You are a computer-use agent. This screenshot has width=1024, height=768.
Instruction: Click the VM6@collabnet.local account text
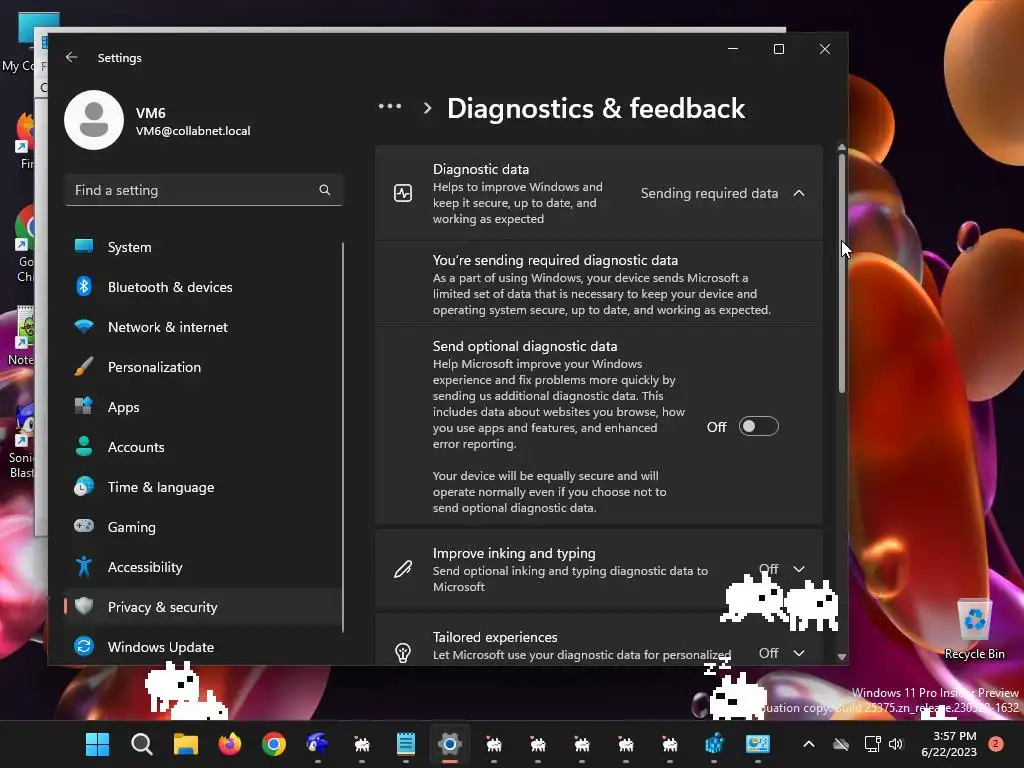coord(193,131)
